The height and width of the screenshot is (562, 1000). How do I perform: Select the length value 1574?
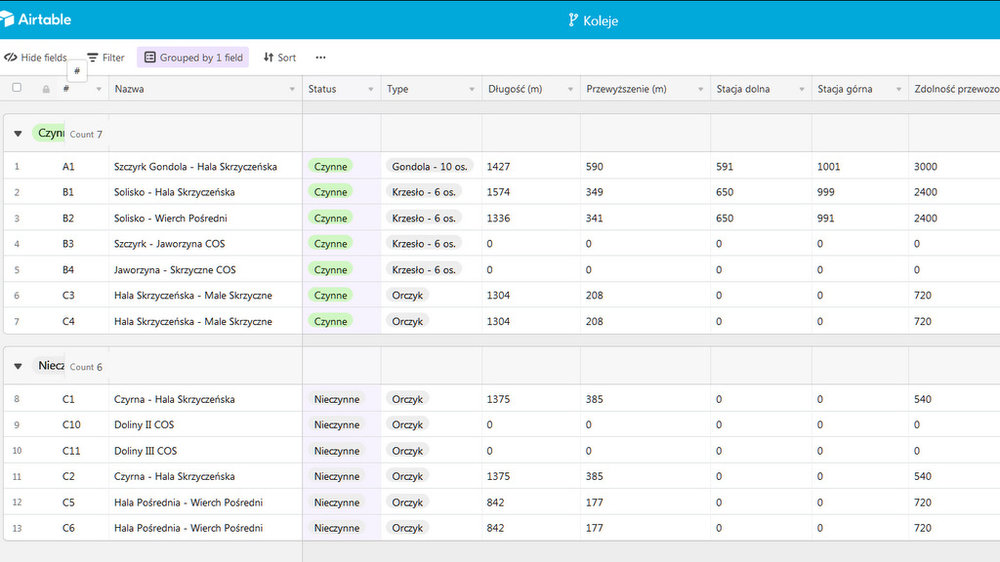click(498, 192)
